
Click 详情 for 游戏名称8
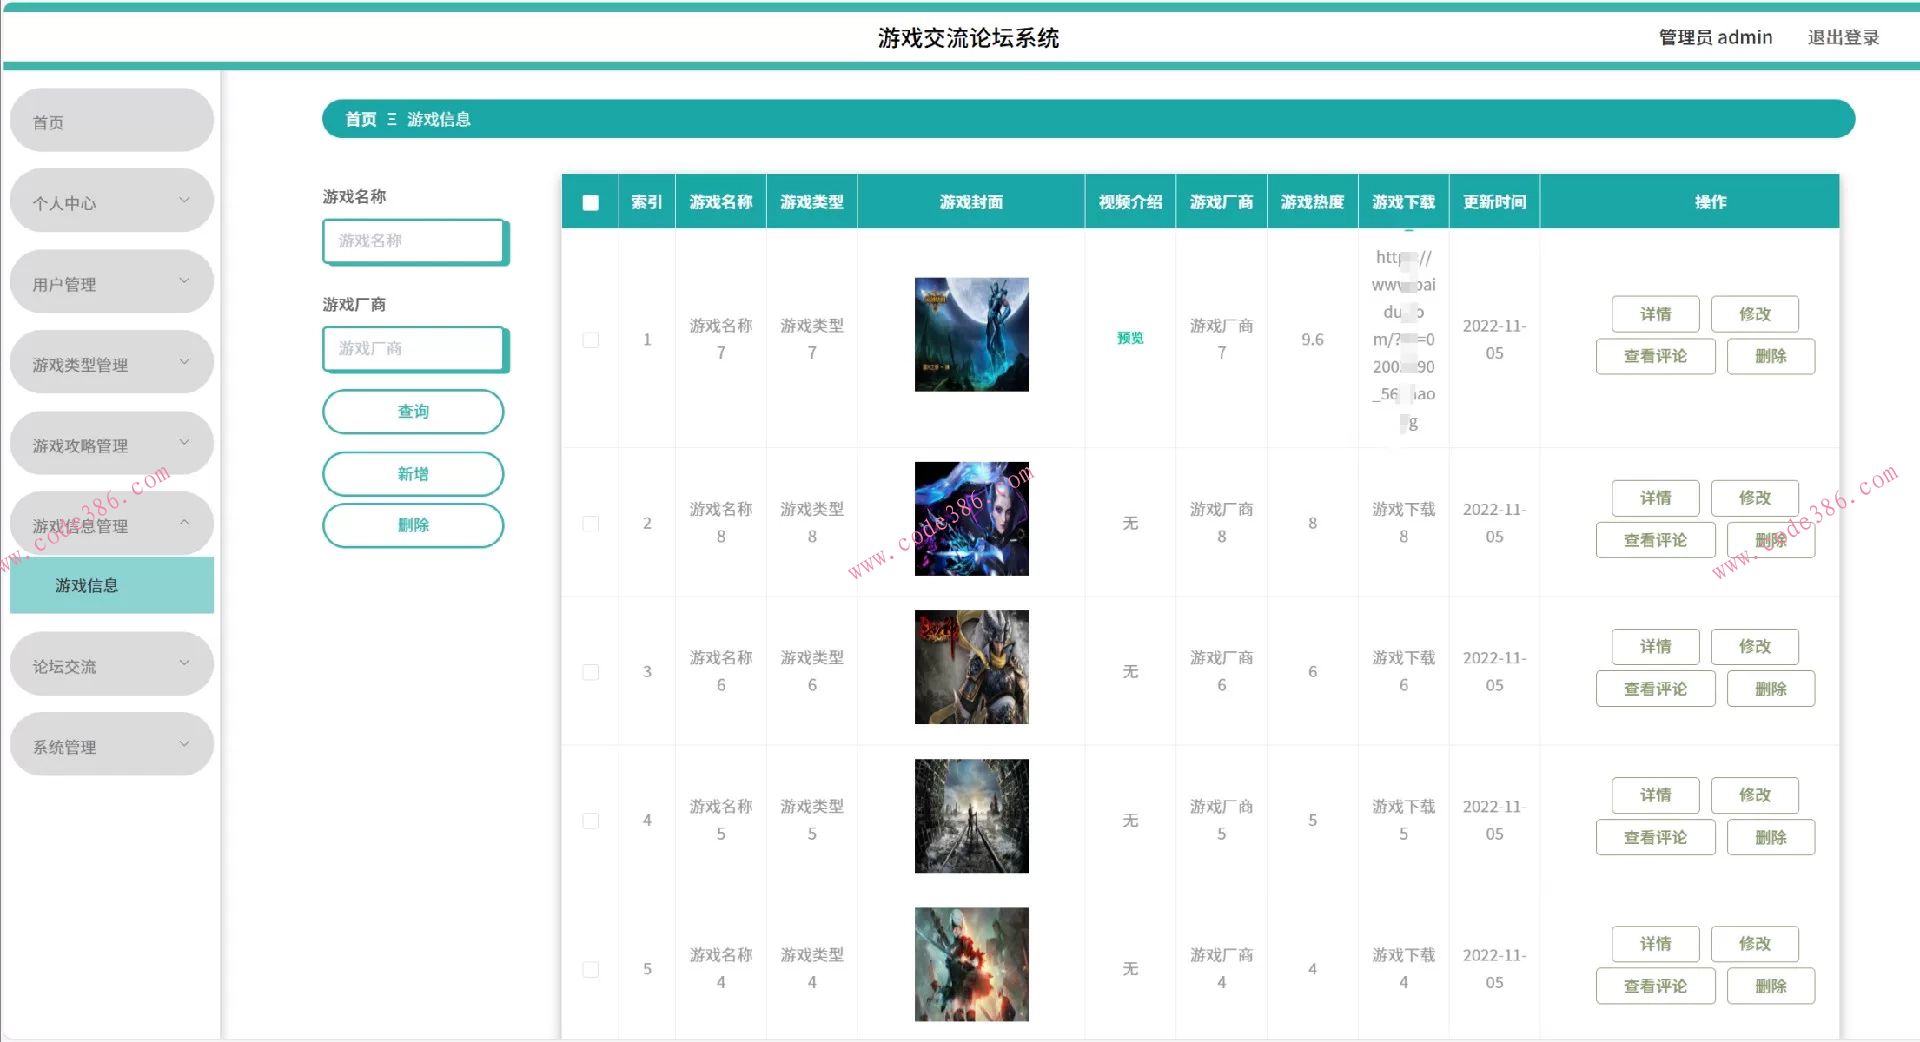click(1655, 497)
